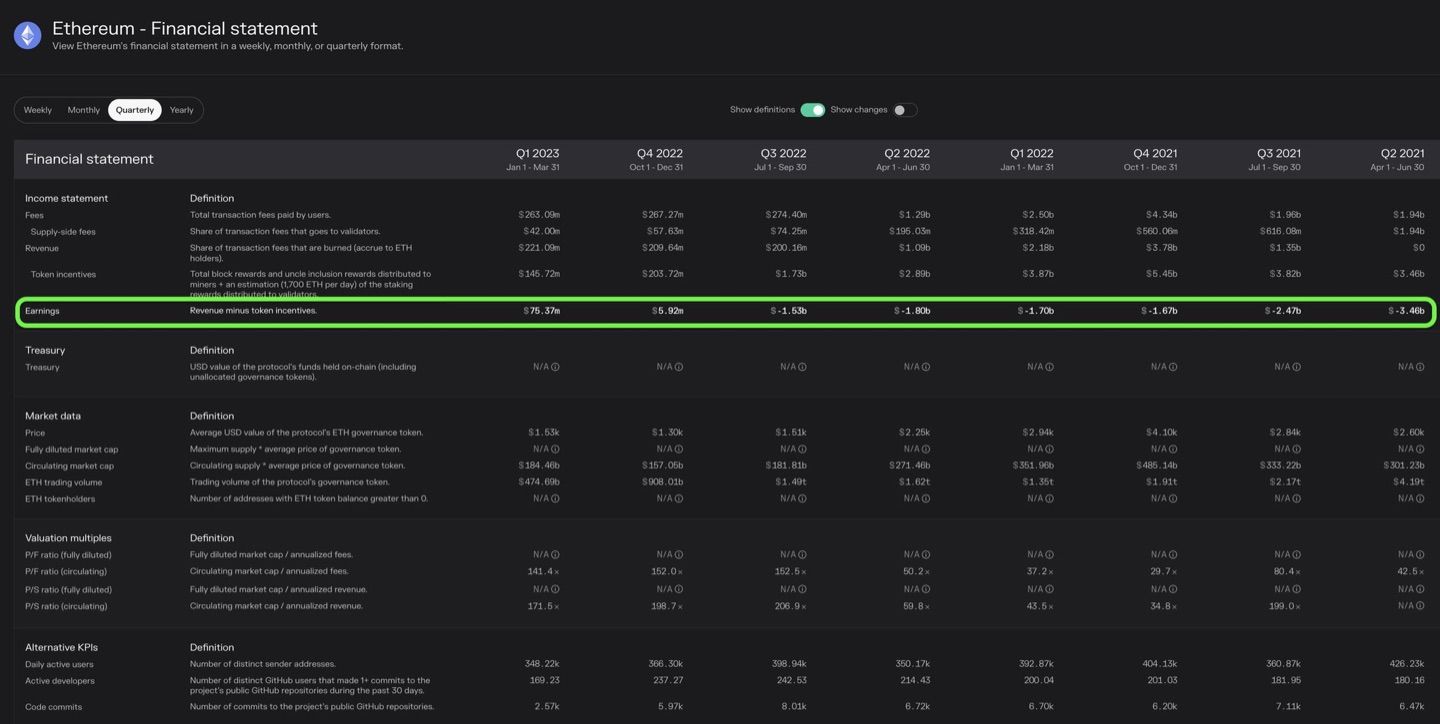Screen dimensions: 1440x724
Task: Click ETH tokenholders info icon for Q3 2021
Action: (1297, 498)
